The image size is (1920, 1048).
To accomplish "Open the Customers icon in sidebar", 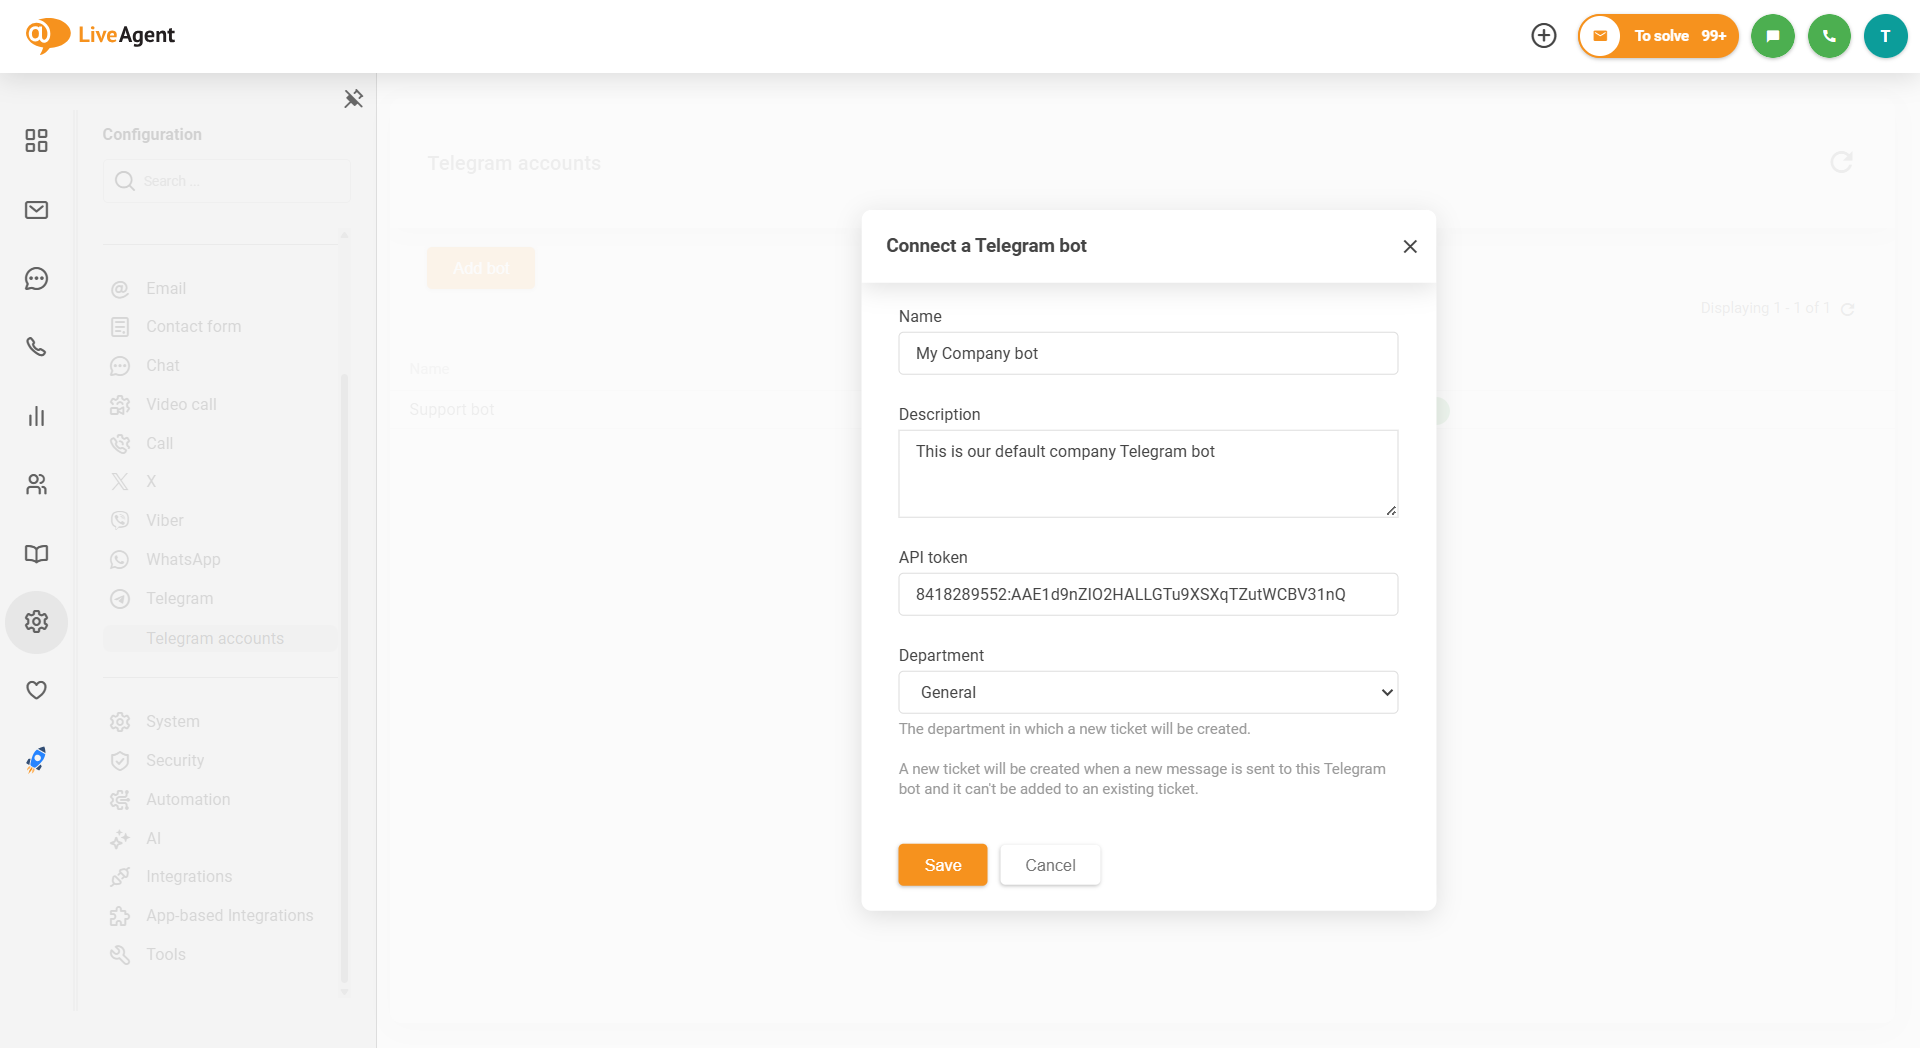I will point(36,485).
